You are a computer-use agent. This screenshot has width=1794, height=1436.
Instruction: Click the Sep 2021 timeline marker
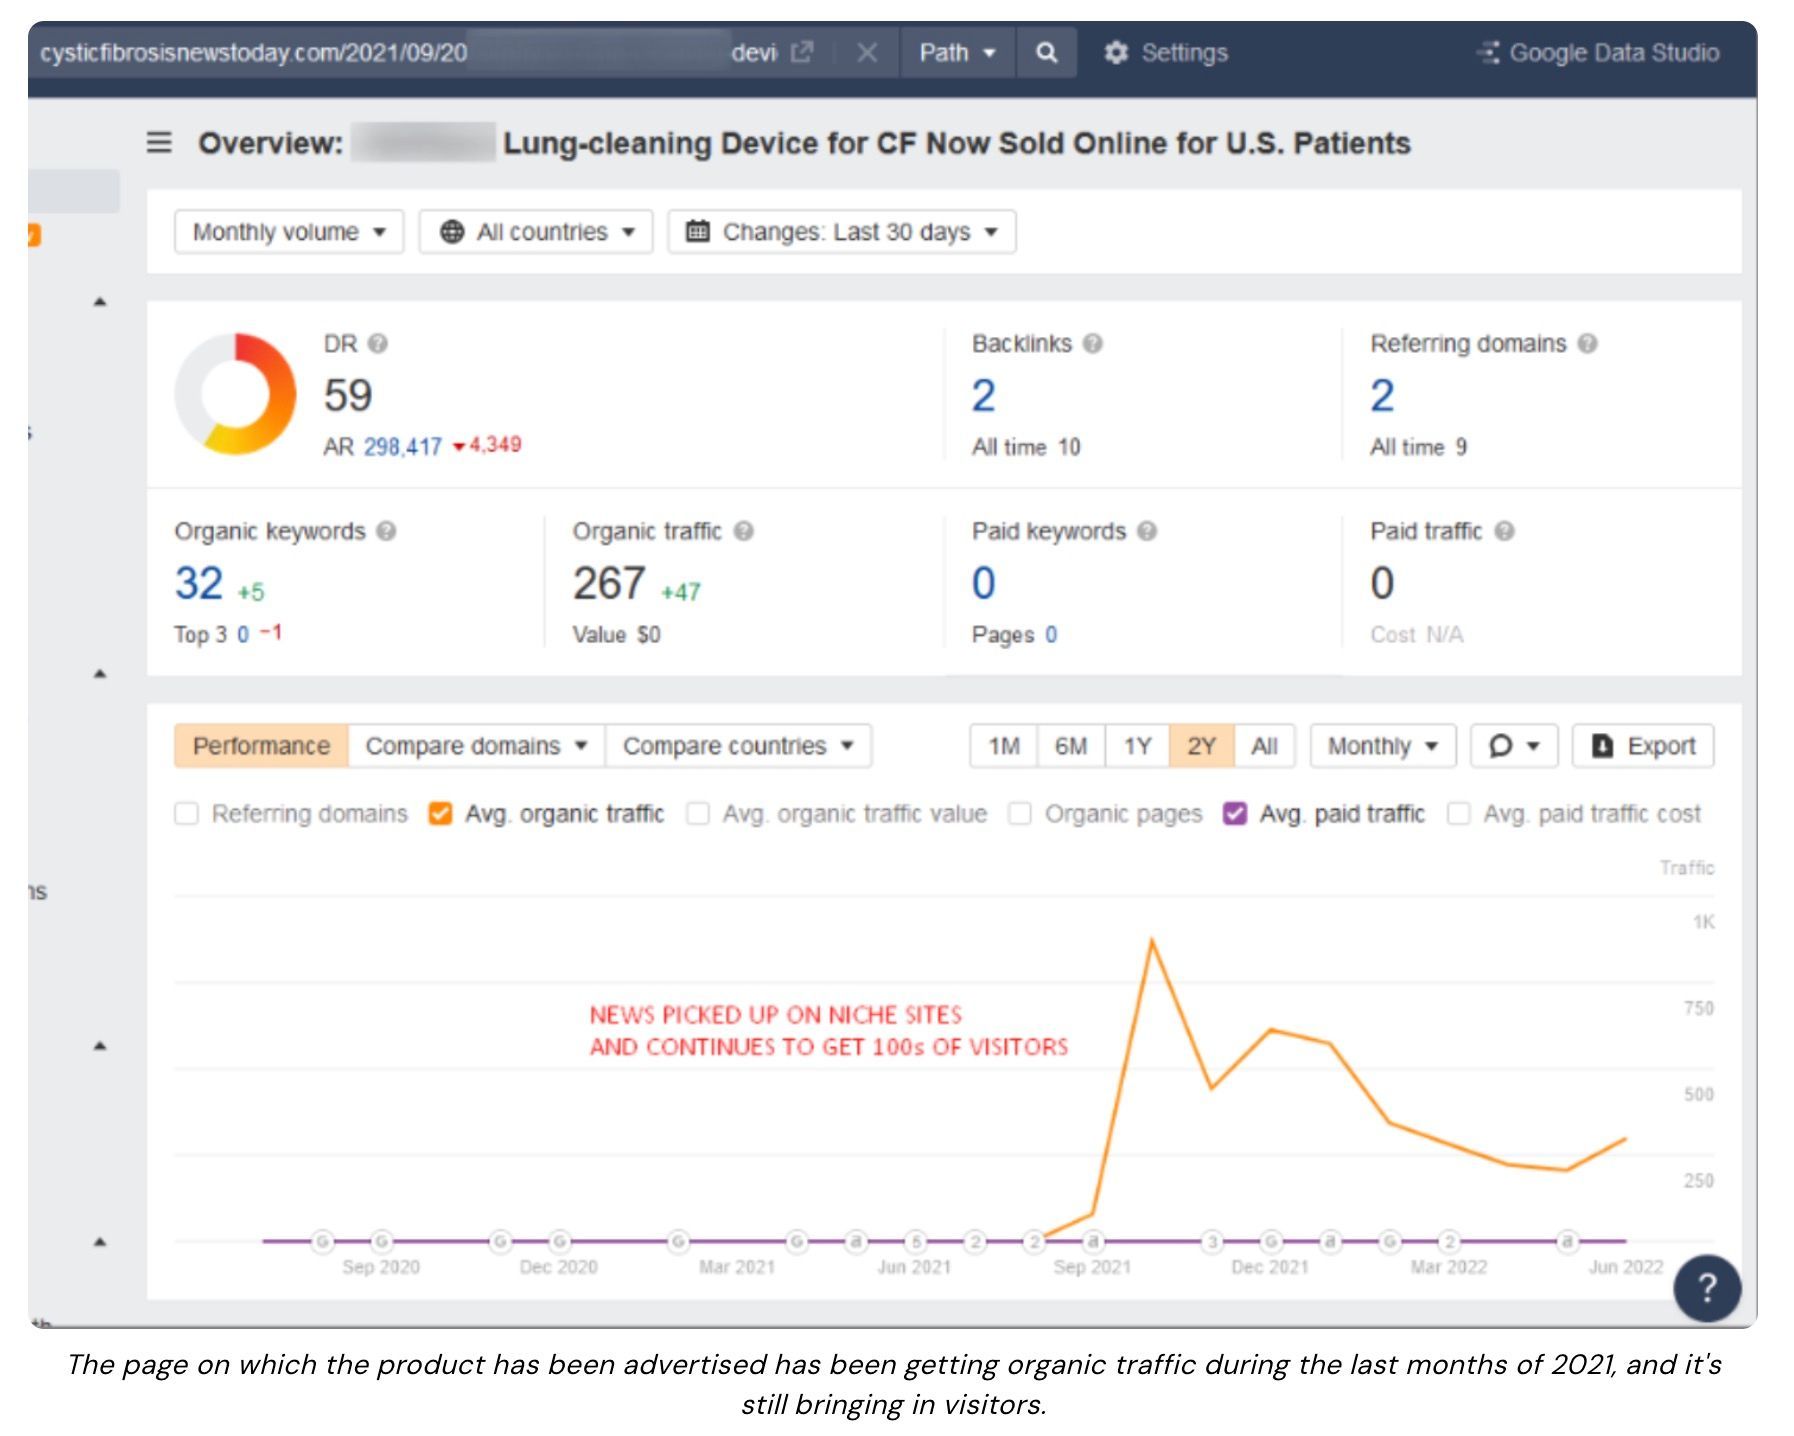tap(1093, 1241)
